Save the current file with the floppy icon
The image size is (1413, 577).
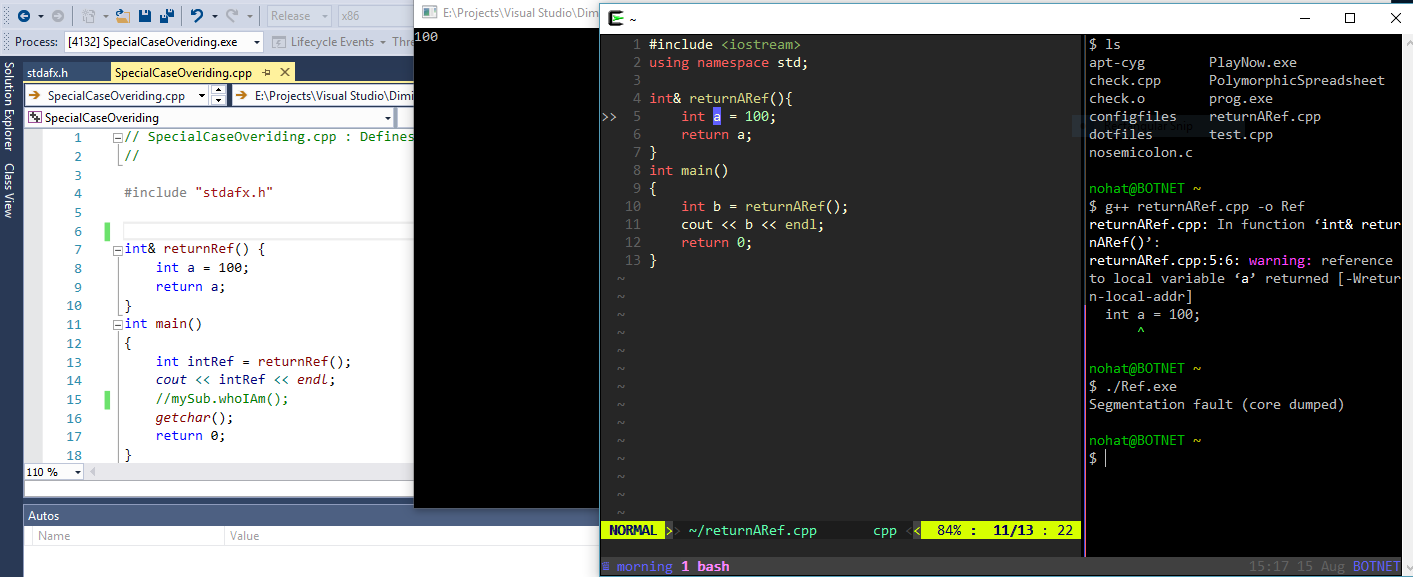point(145,16)
